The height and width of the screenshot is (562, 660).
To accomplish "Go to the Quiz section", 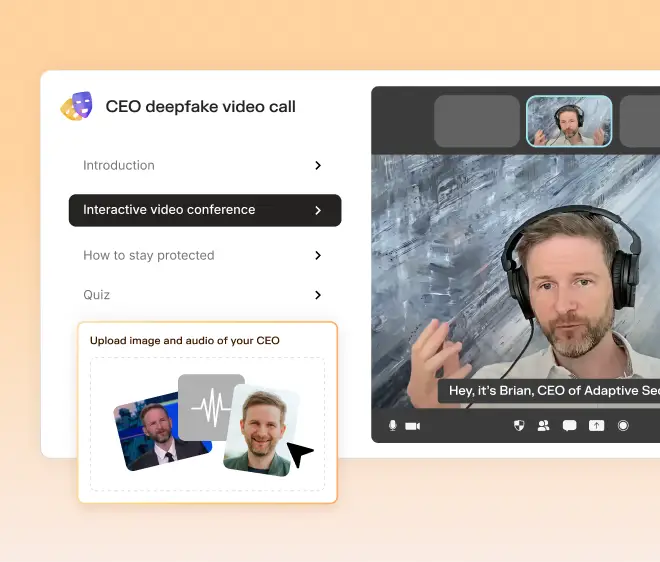I will (205, 295).
